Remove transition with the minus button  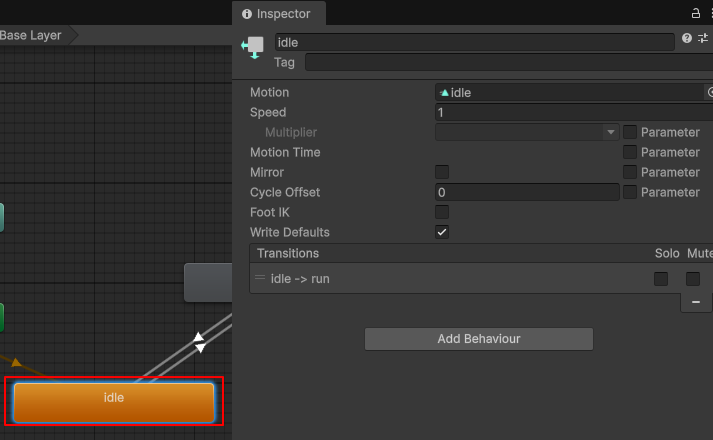(x=696, y=302)
